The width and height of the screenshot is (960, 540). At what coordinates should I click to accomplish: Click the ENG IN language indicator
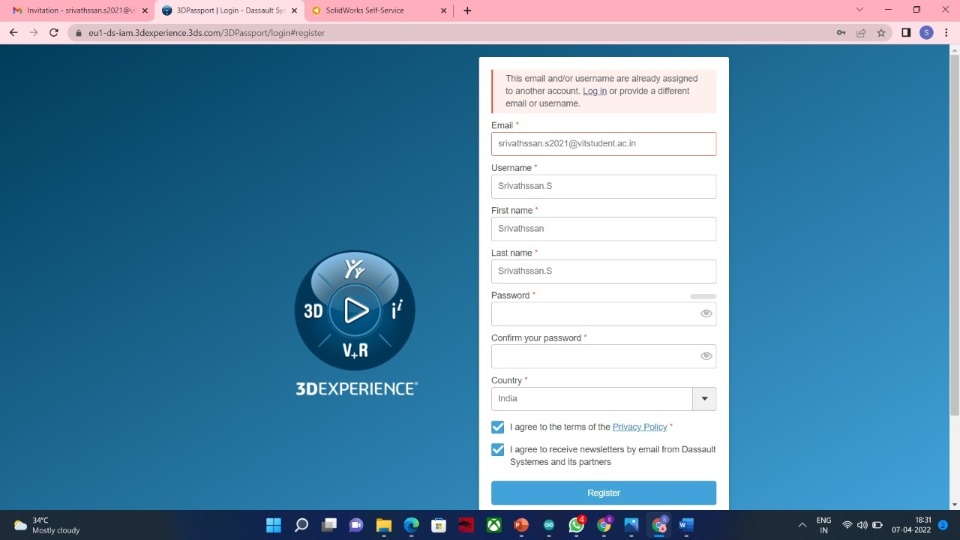point(823,525)
